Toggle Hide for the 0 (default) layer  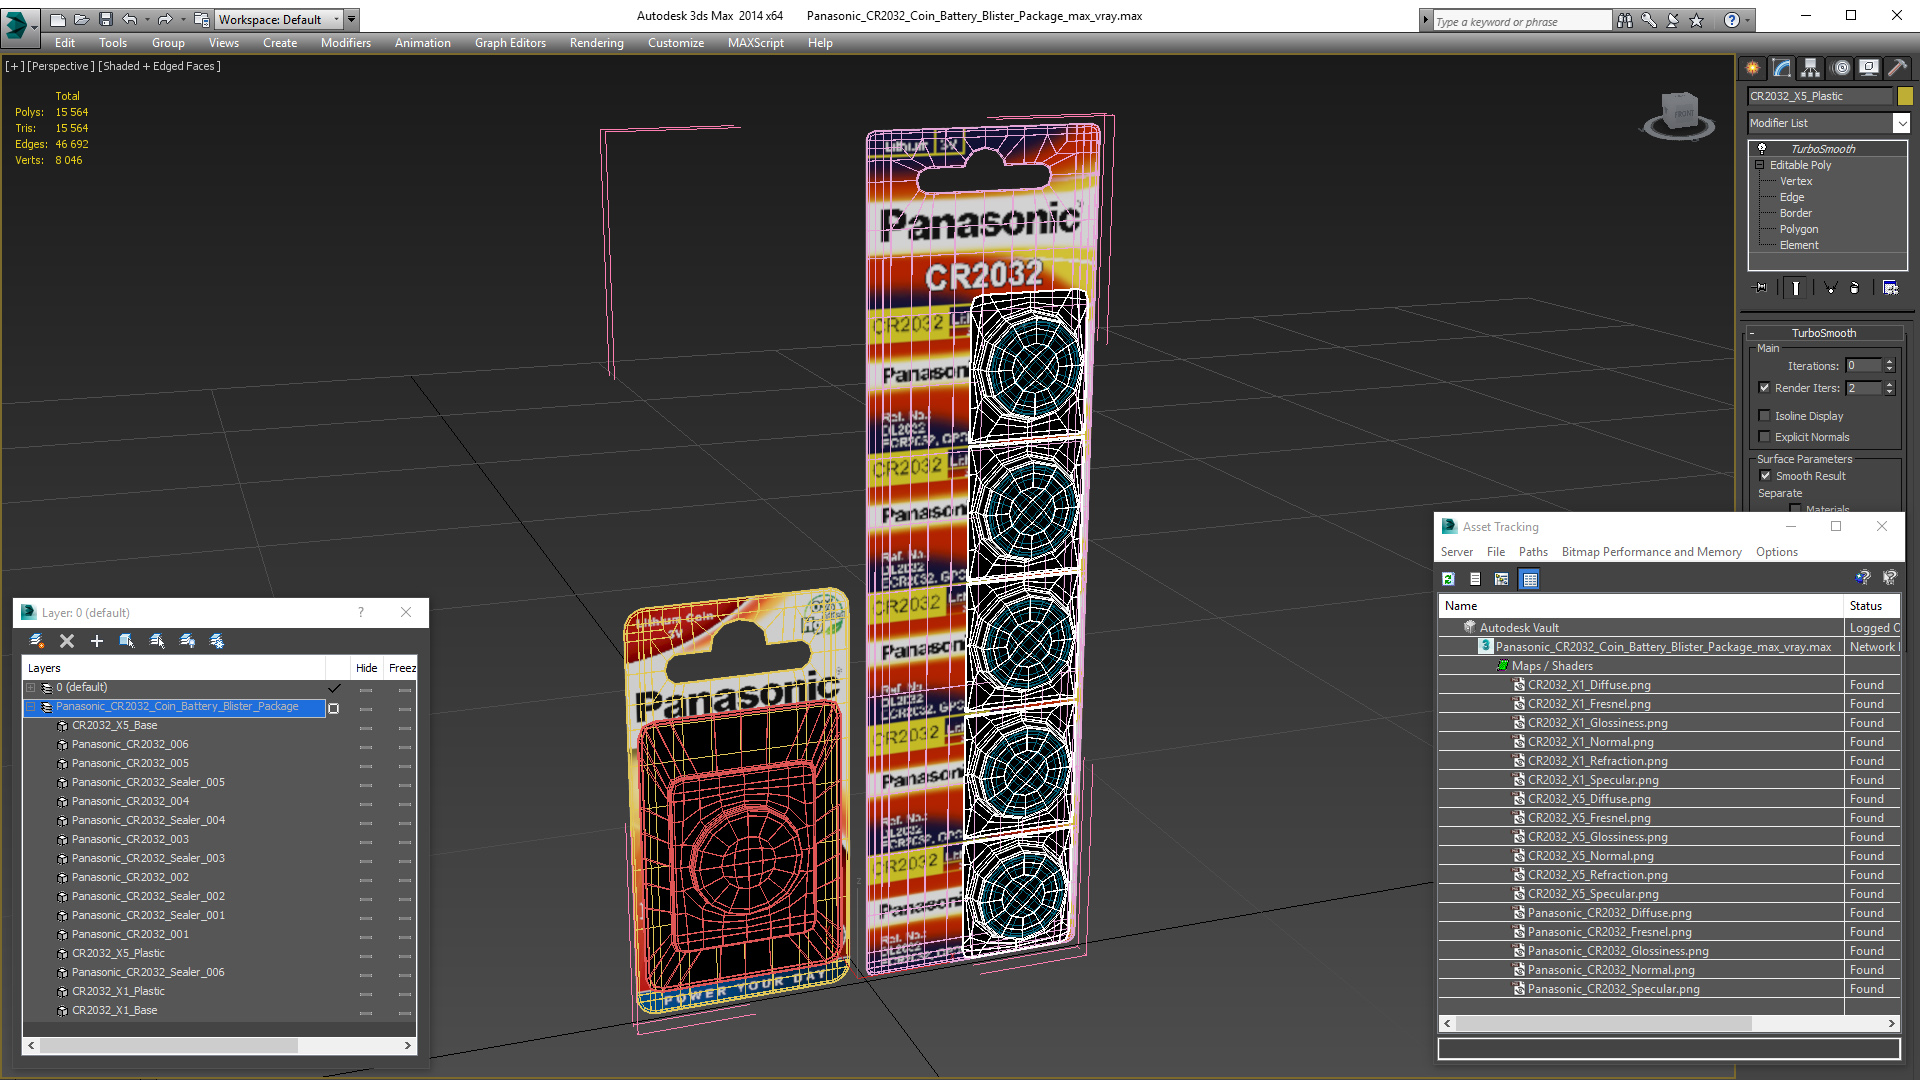(366, 689)
